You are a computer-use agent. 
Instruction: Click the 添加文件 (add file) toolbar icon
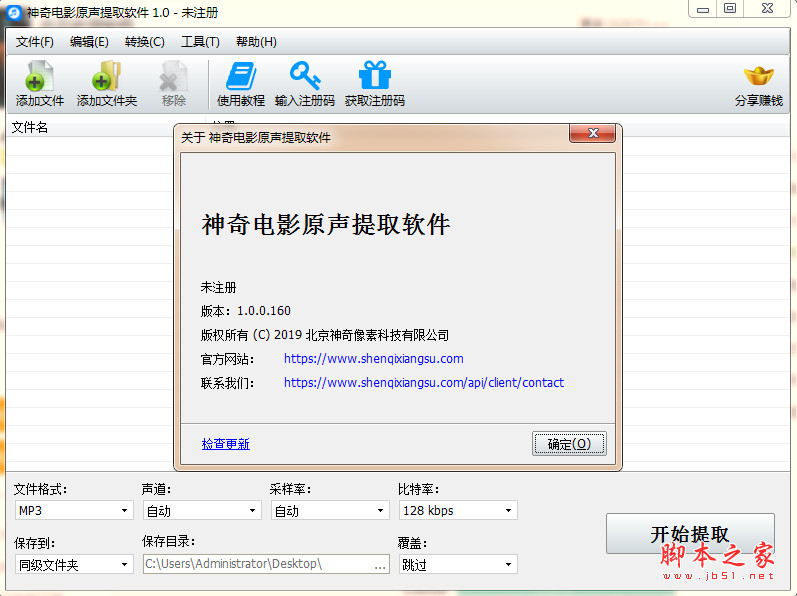[40, 76]
